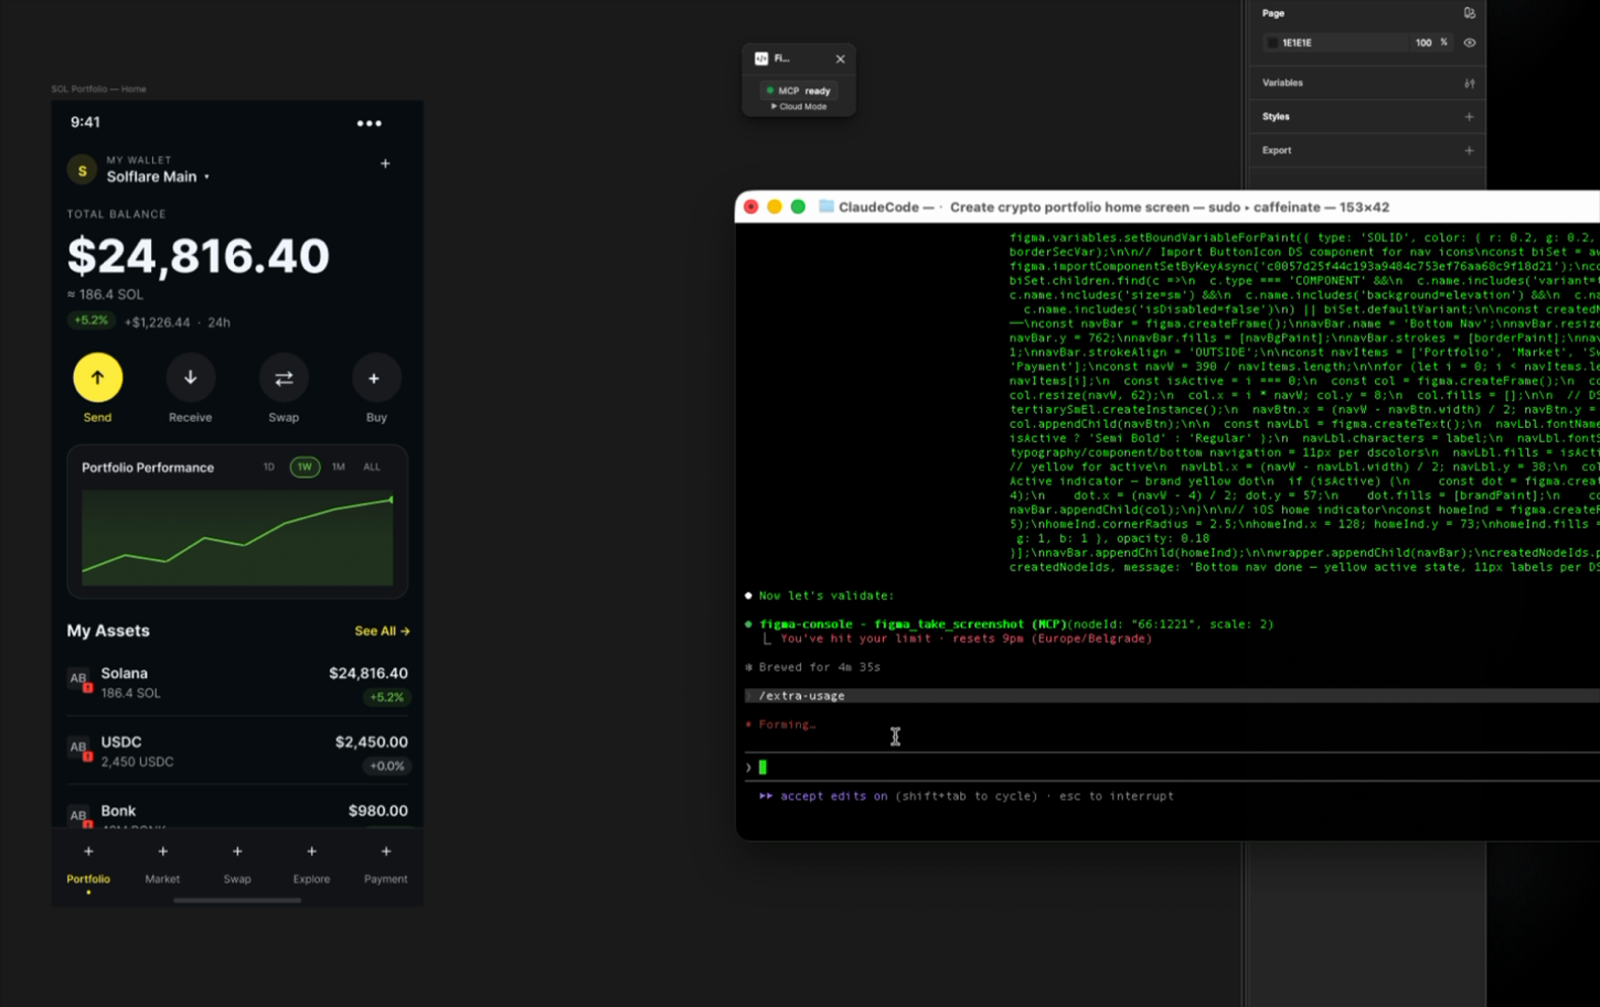1600x1007 pixels.
Task: Open the Variables settings icon
Action: click(x=1469, y=83)
